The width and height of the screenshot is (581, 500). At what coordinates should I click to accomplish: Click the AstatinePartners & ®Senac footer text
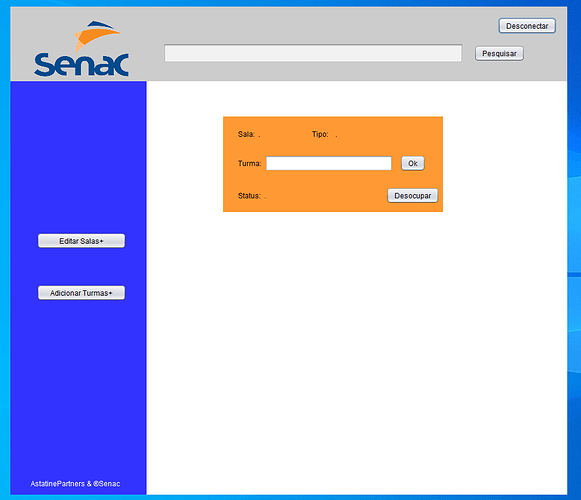click(75, 484)
